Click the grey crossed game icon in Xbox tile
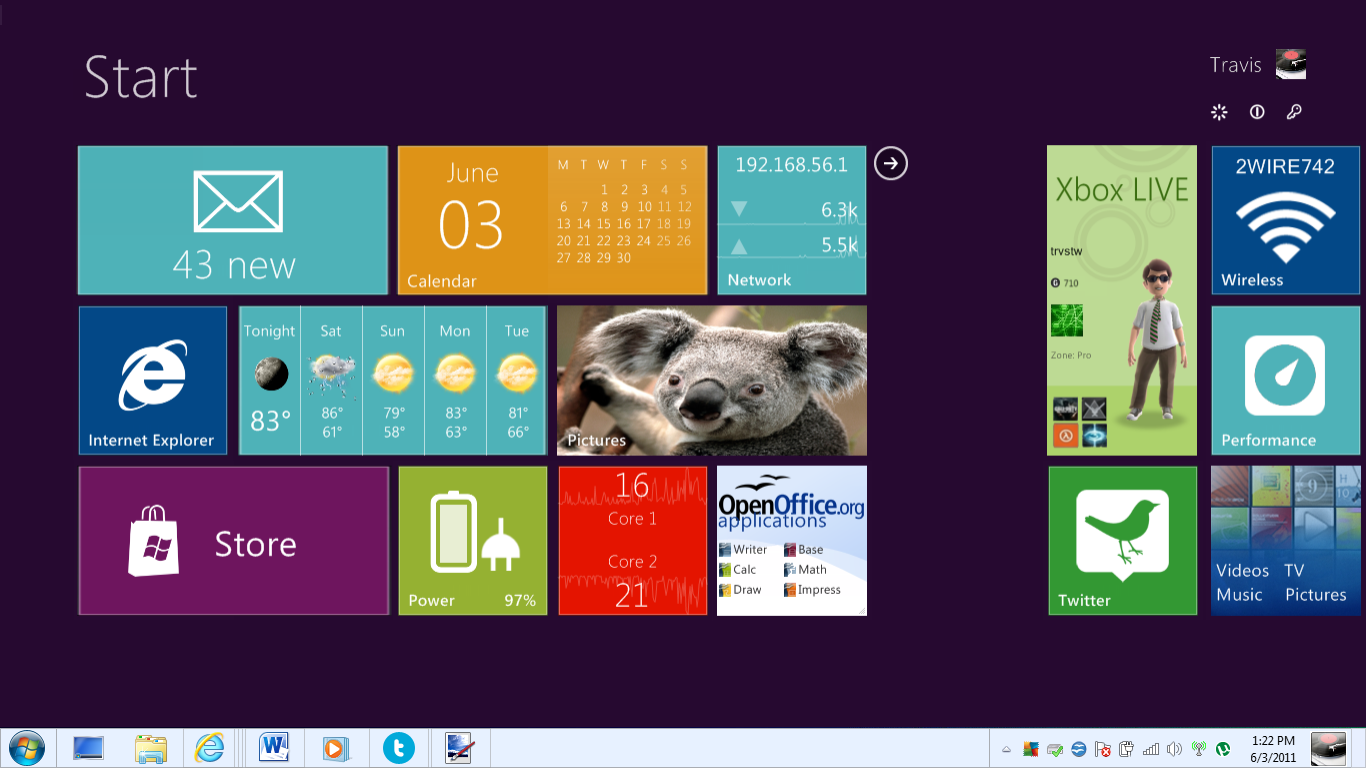 click(1093, 409)
